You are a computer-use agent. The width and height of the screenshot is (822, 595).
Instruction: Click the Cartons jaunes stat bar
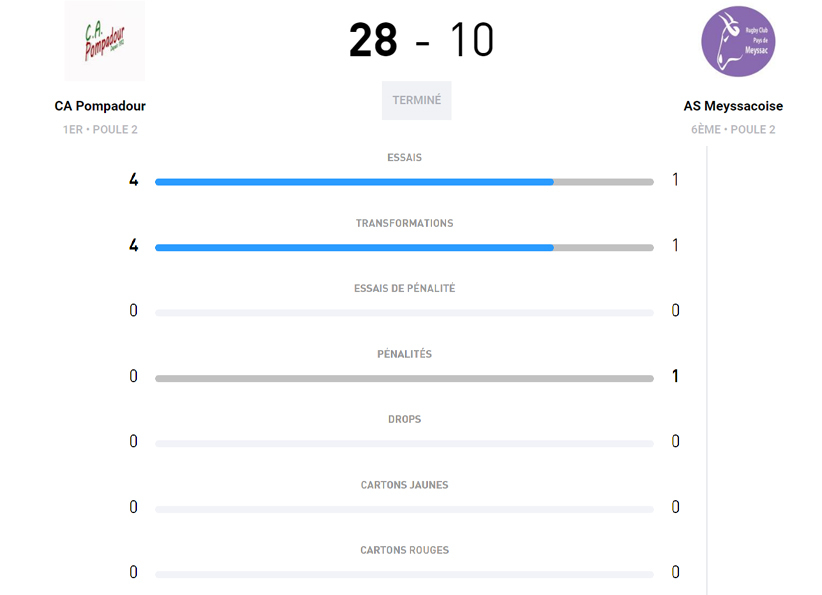[404, 509]
